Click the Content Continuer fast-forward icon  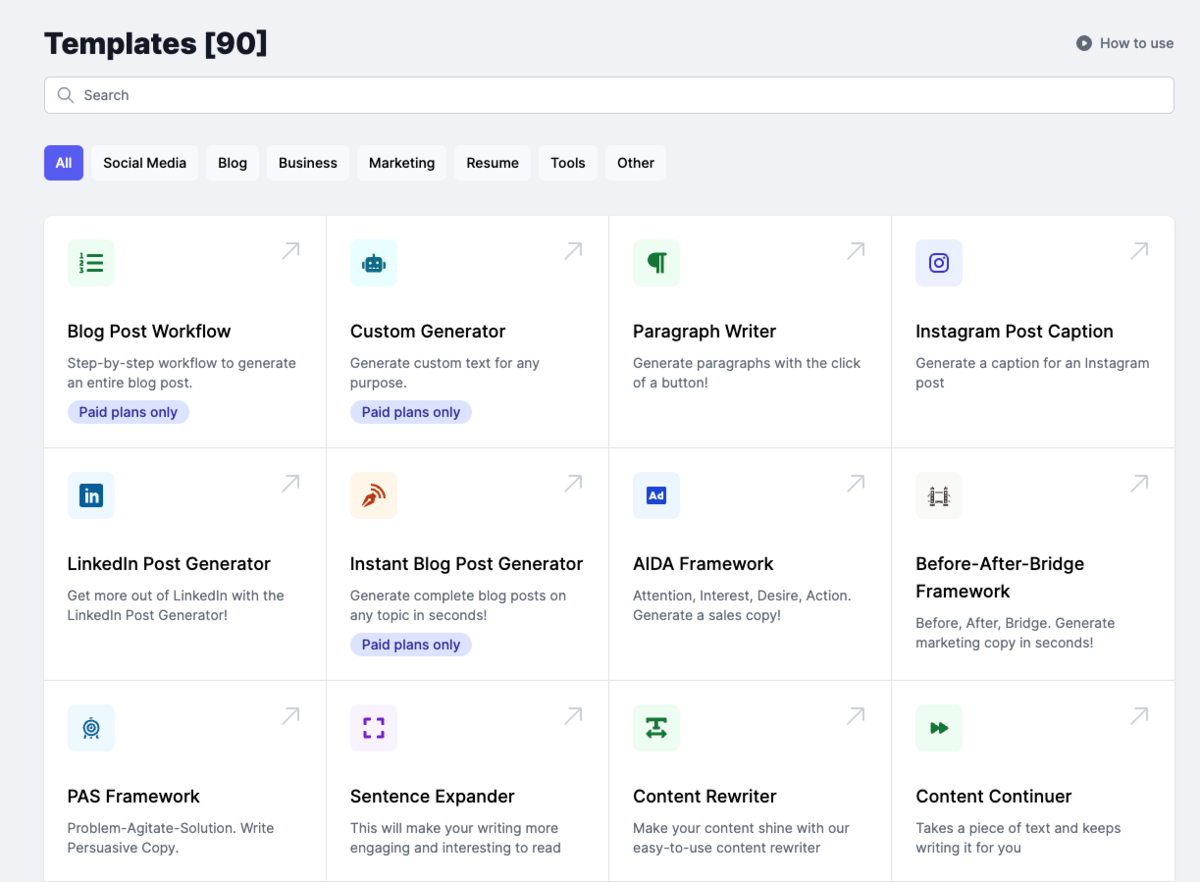click(x=938, y=728)
